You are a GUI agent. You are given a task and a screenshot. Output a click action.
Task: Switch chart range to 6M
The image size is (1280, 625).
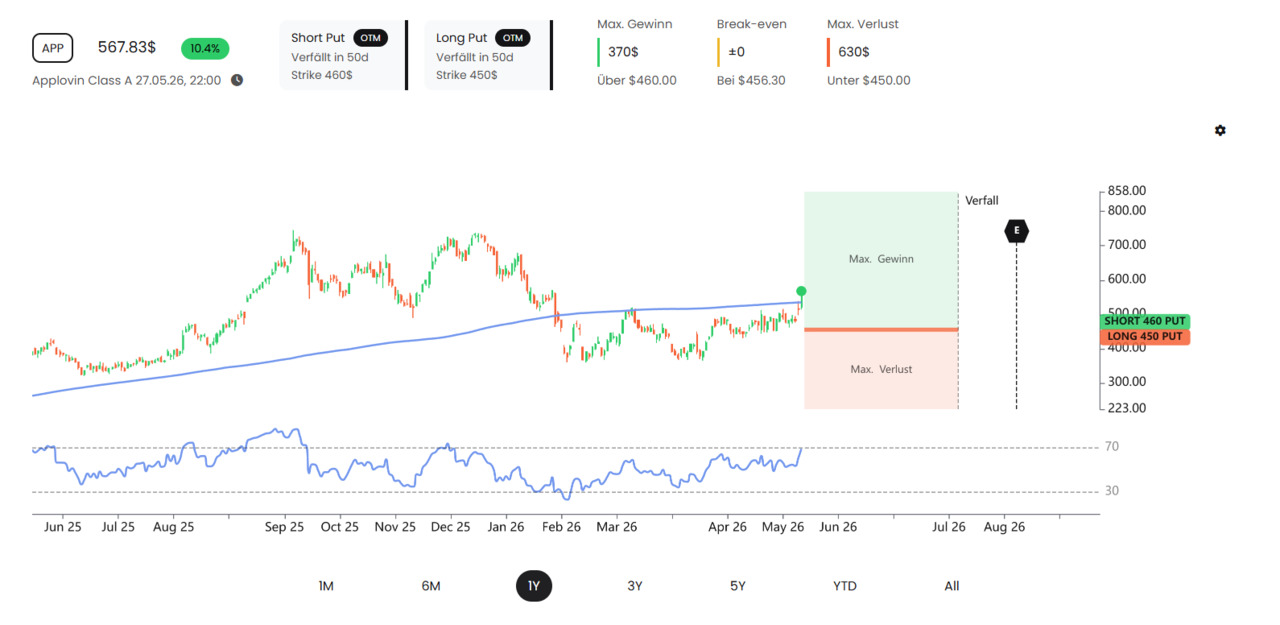[x=431, y=586]
